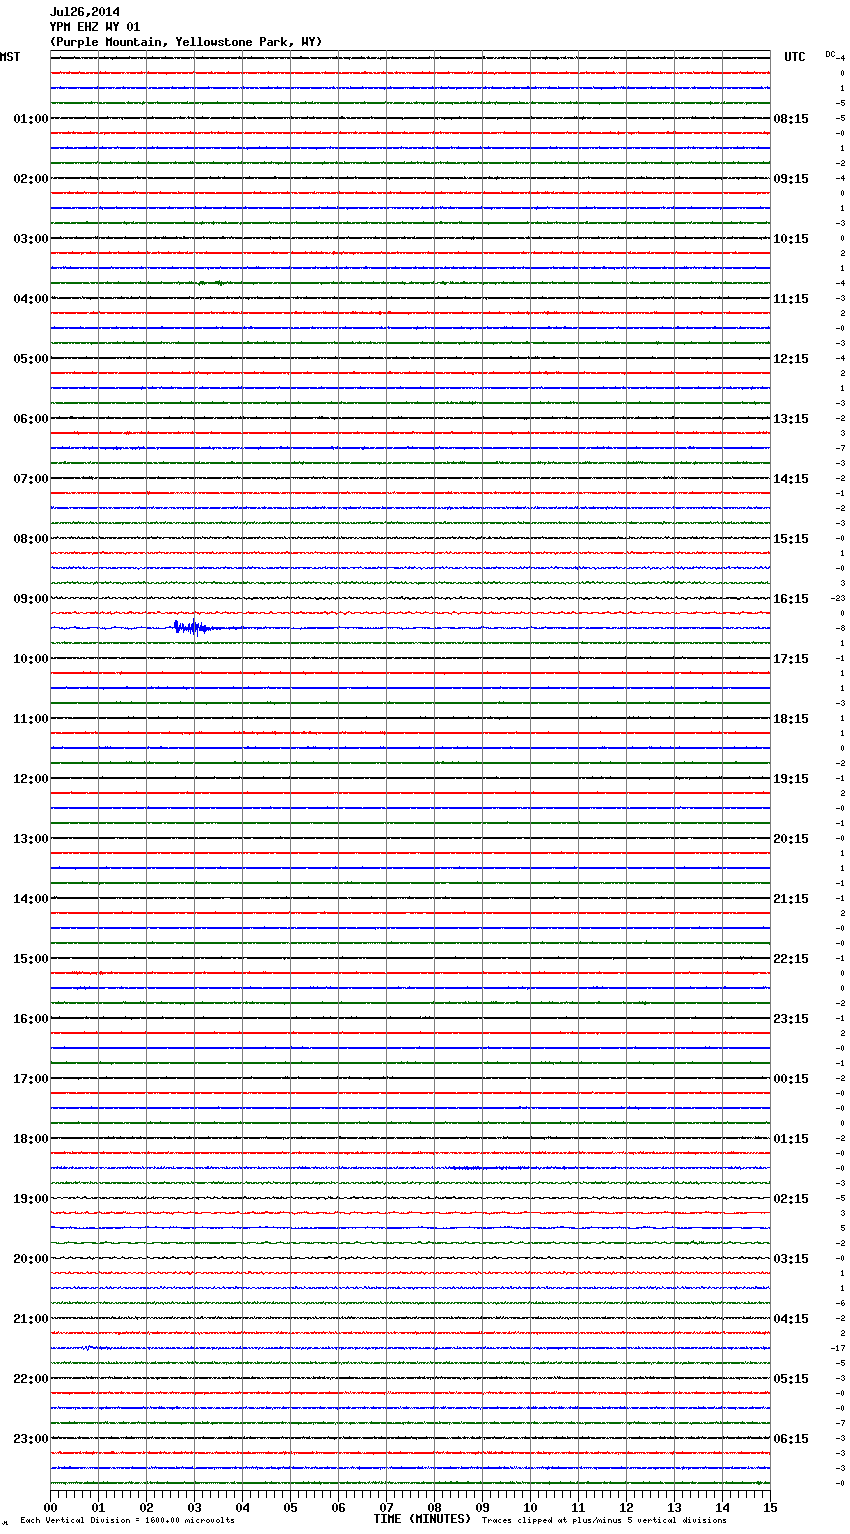Select the 16:00 MST time label

click(30, 1019)
